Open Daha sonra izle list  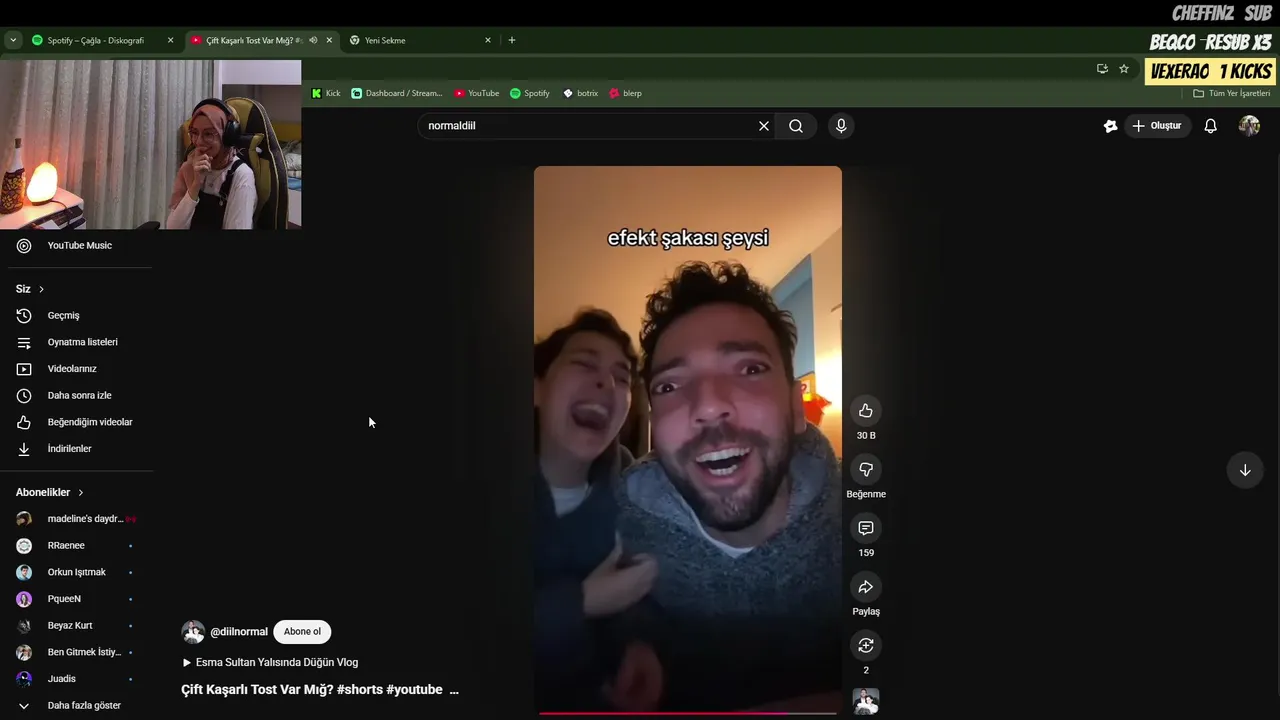pos(78,395)
